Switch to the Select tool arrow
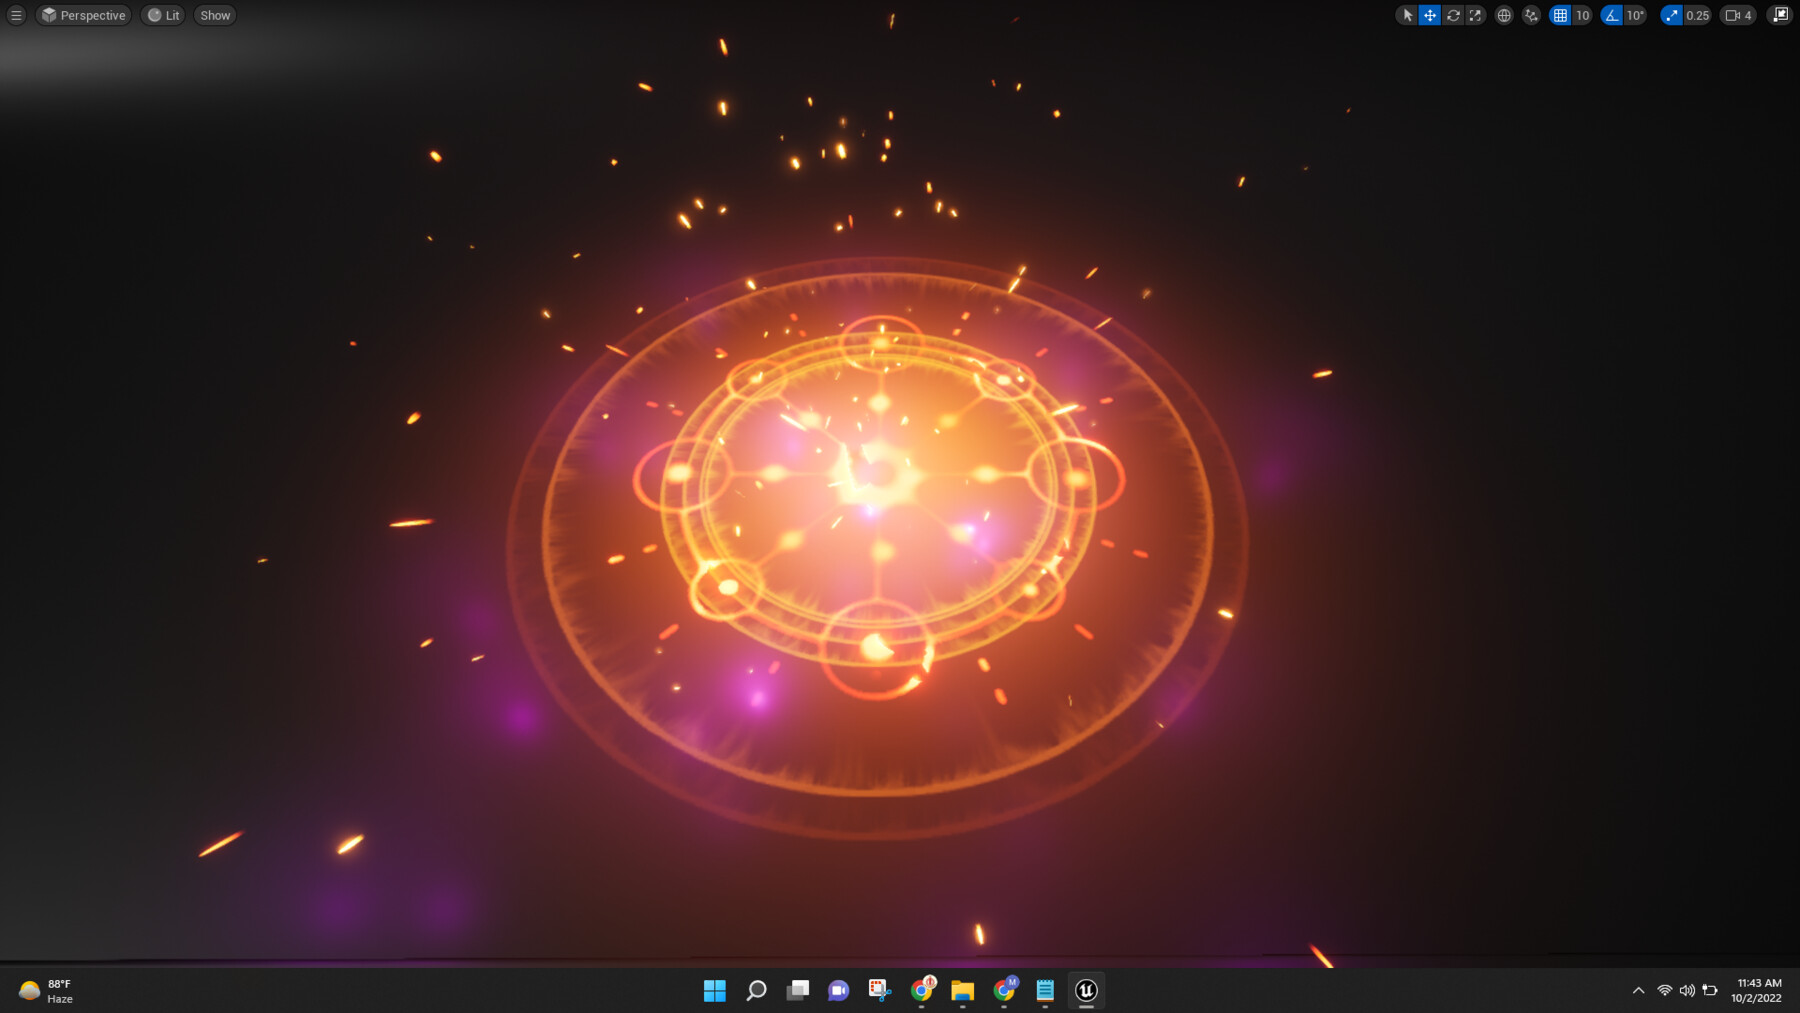Image resolution: width=1800 pixels, height=1013 pixels. click(x=1408, y=15)
